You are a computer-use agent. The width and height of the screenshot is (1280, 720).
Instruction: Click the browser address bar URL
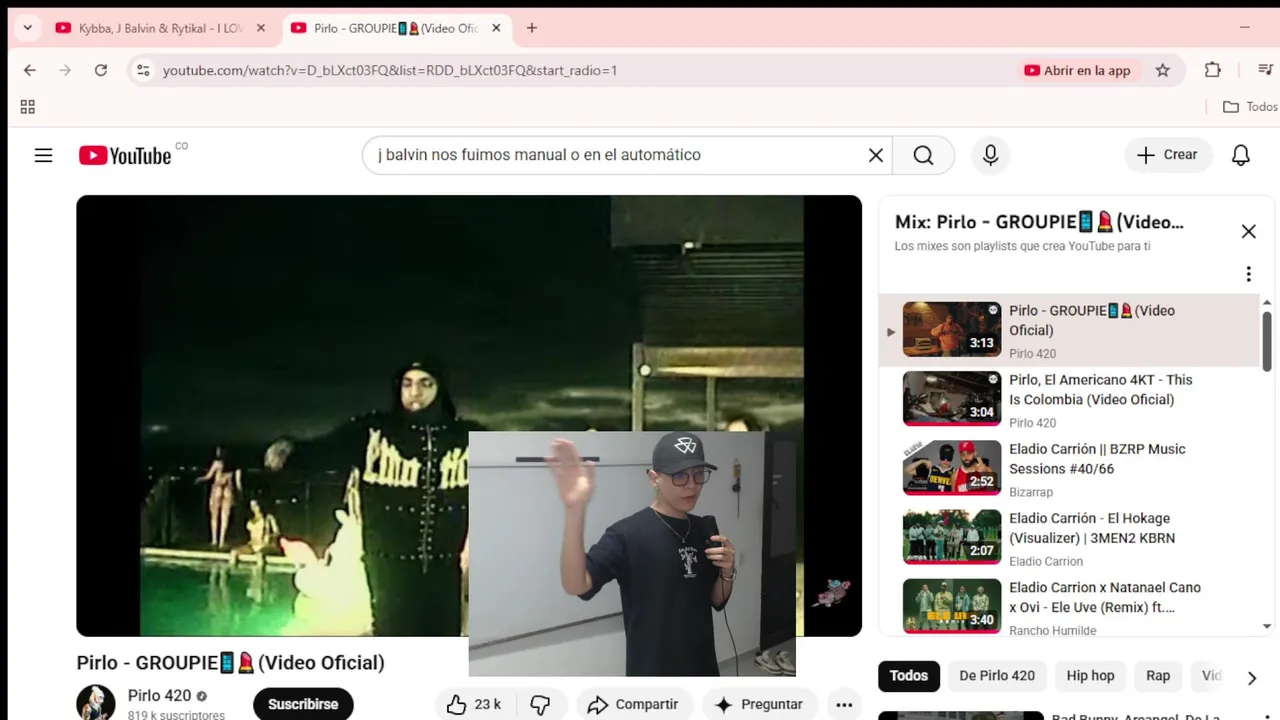(390, 70)
